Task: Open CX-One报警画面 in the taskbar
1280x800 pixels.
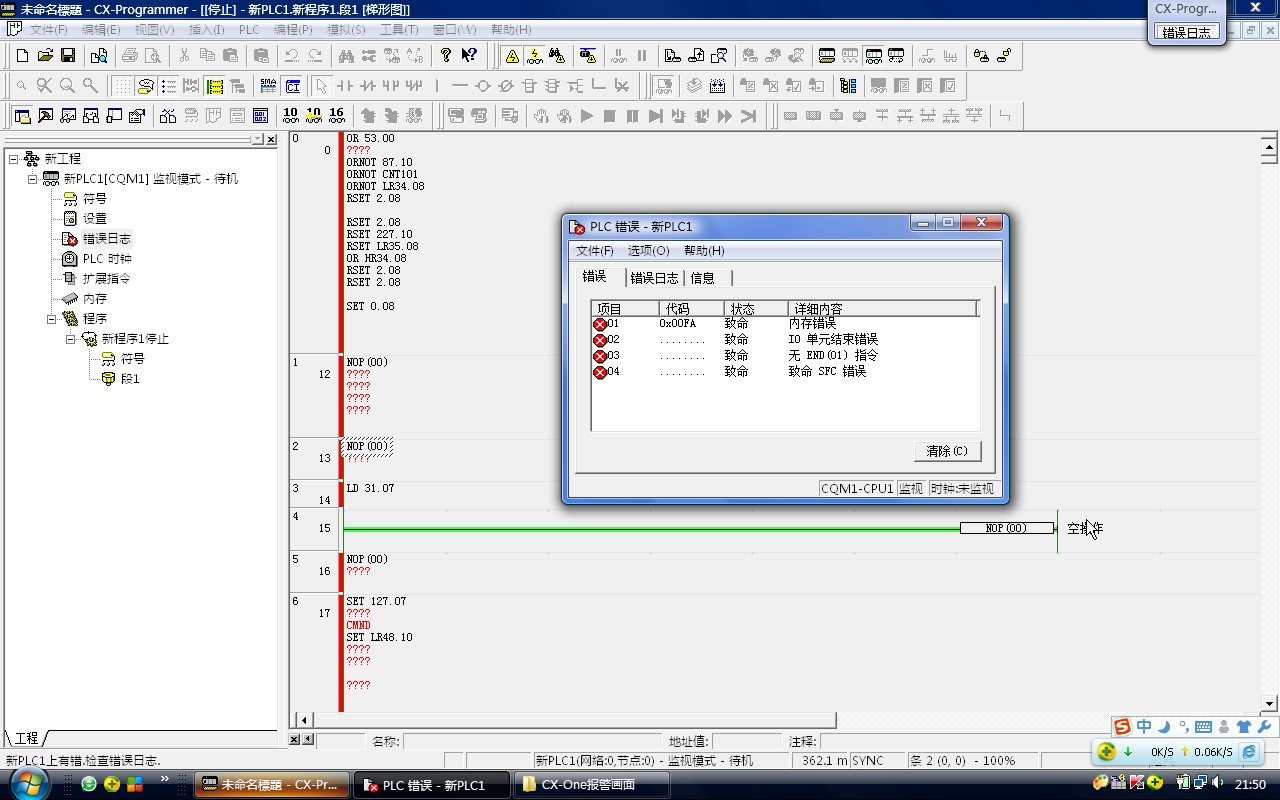Action: point(588,785)
